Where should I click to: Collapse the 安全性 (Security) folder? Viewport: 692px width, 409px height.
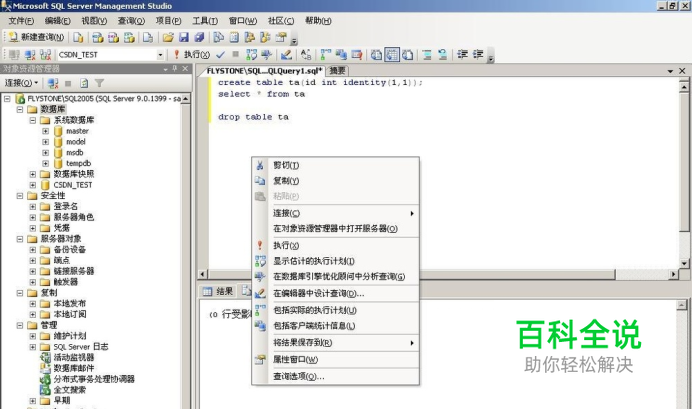coord(20,195)
